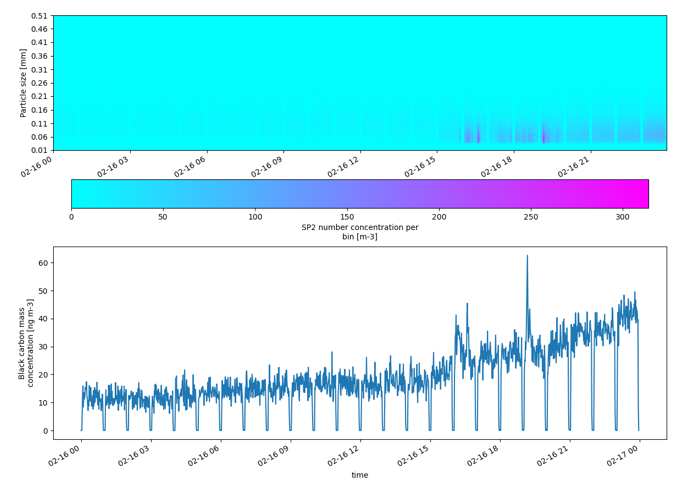The width and height of the screenshot is (690, 495).
Task: Click '02-16 12' tick under the line plot
Action: [344, 455]
